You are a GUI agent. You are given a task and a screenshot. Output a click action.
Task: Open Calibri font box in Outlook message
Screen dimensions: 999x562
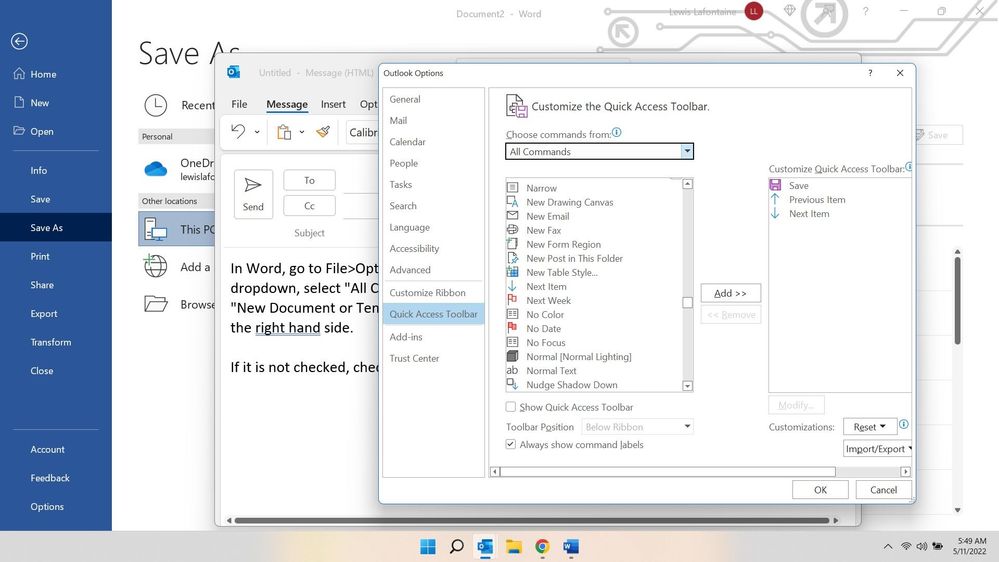pyautogui.click(x=363, y=132)
